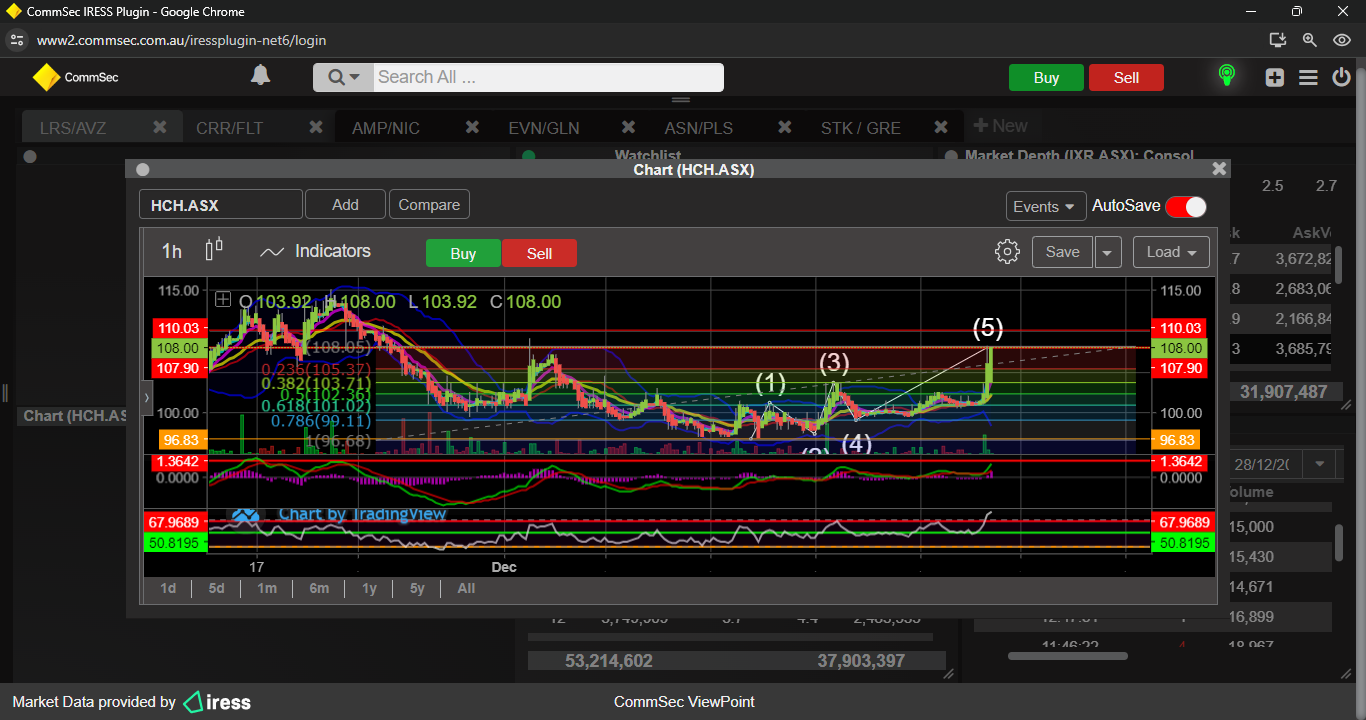Close the LRS/AVZ tab
Image resolution: width=1366 pixels, height=720 pixels.
pyautogui.click(x=159, y=127)
